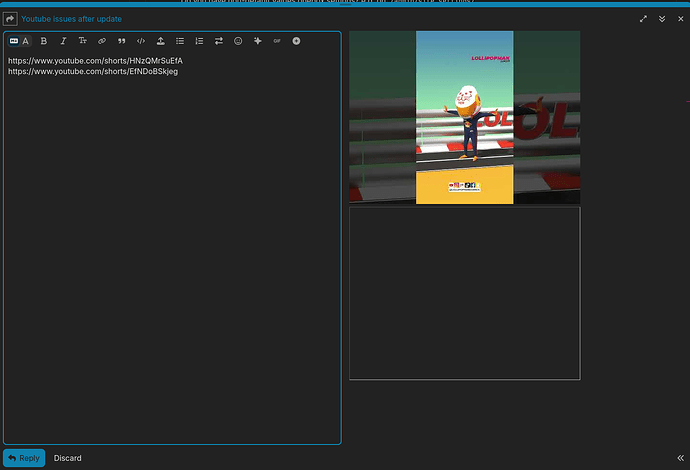The width and height of the screenshot is (690, 470).
Task: Open the text size heading tool
Action: coord(82,41)
